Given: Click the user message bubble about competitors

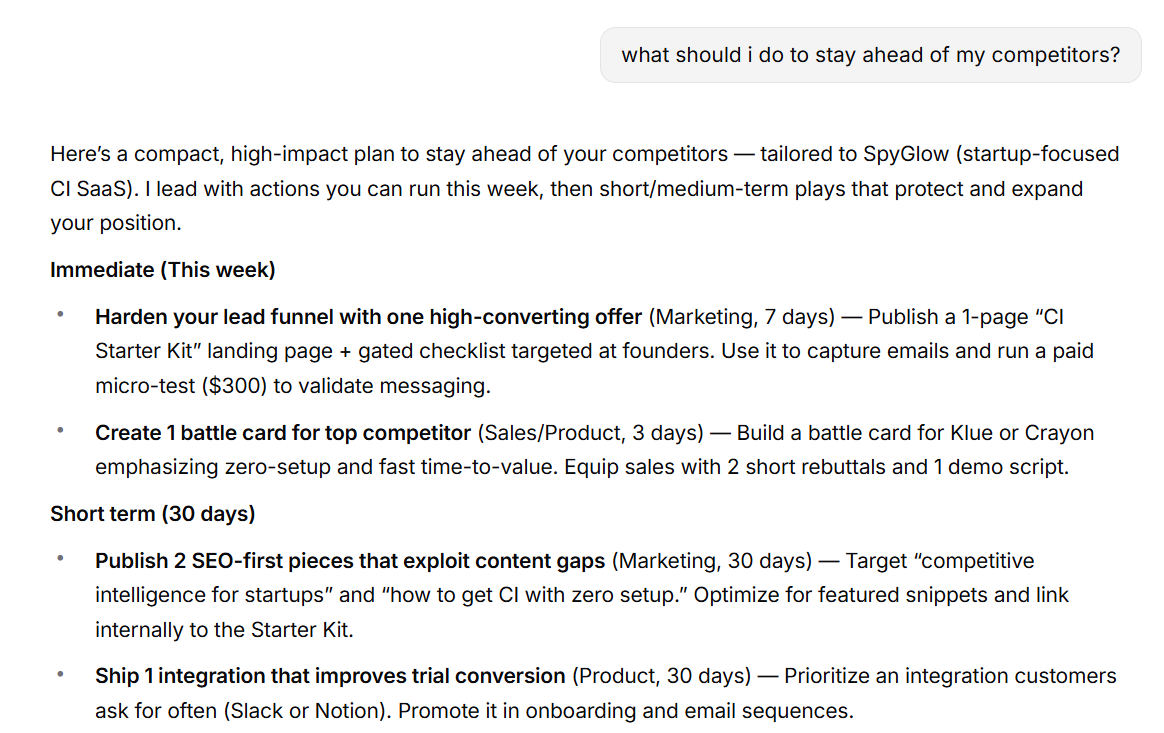Looking at the screenshot, I should pos(870,55).
